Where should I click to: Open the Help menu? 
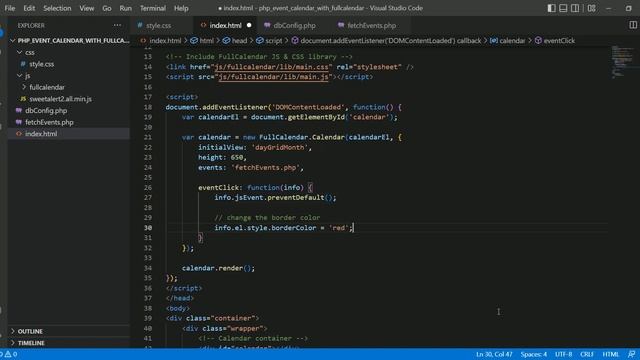point(181,8)
